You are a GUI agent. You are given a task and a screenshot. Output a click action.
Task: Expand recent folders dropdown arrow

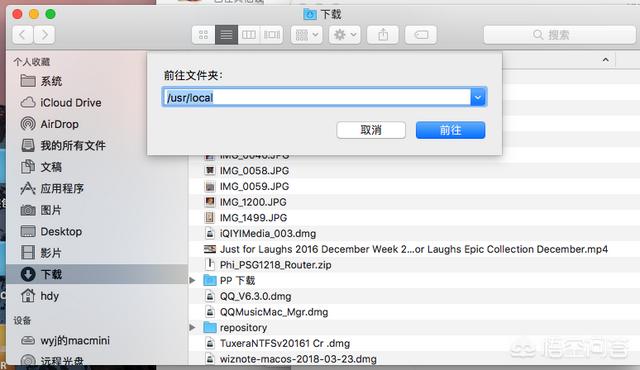coord(478,97)
